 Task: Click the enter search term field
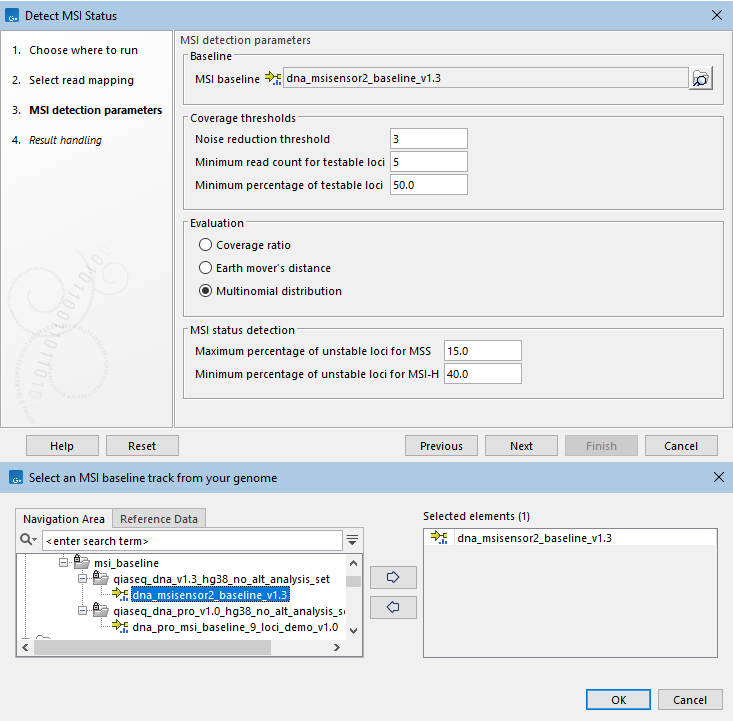(192, 541)
